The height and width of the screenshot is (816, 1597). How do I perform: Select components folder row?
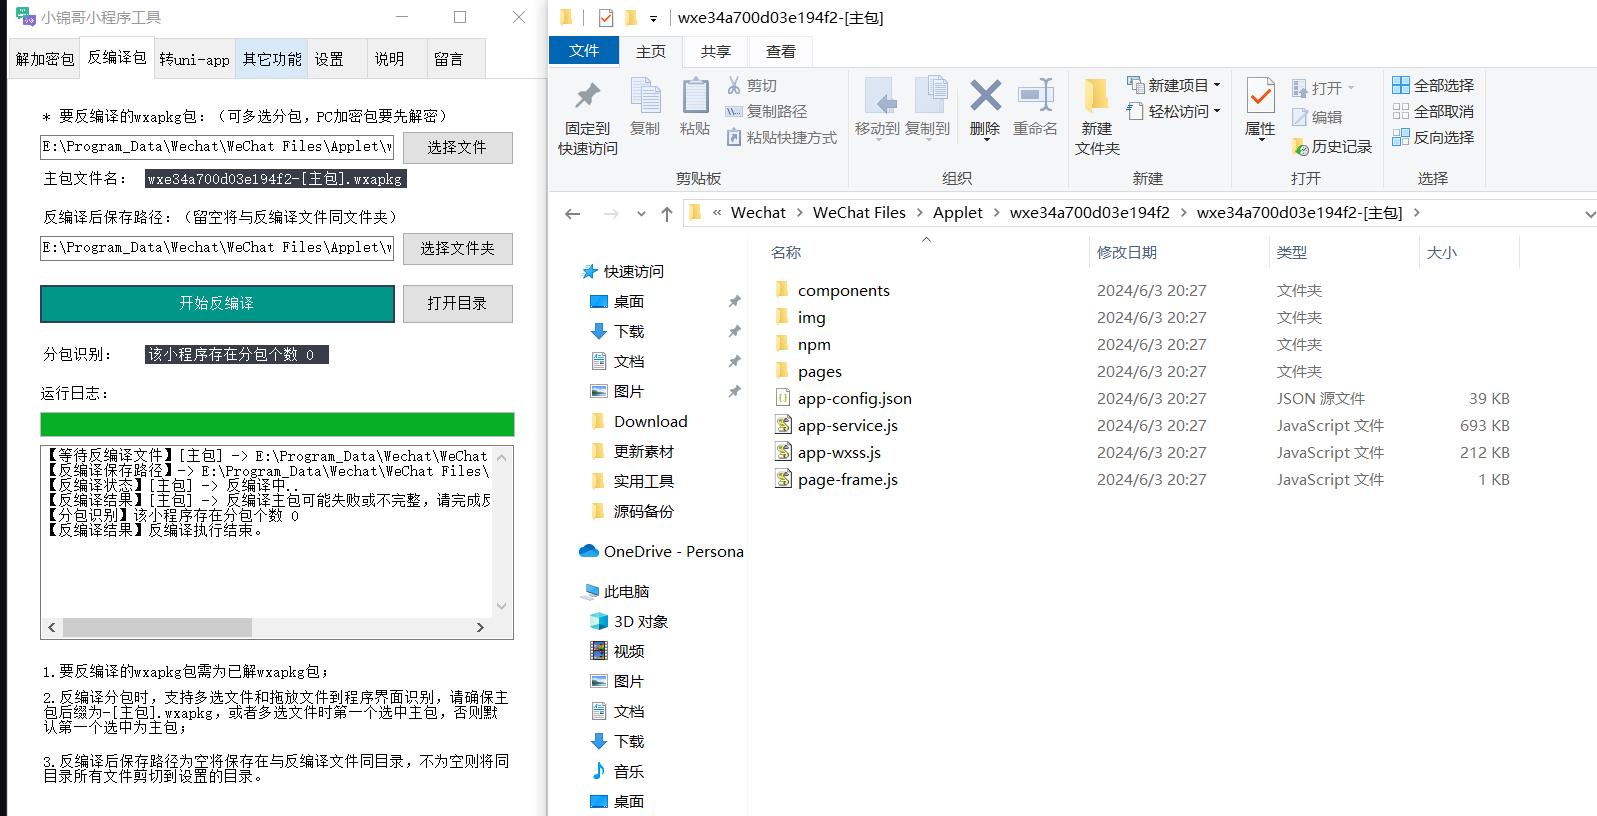click(1142, 291)
